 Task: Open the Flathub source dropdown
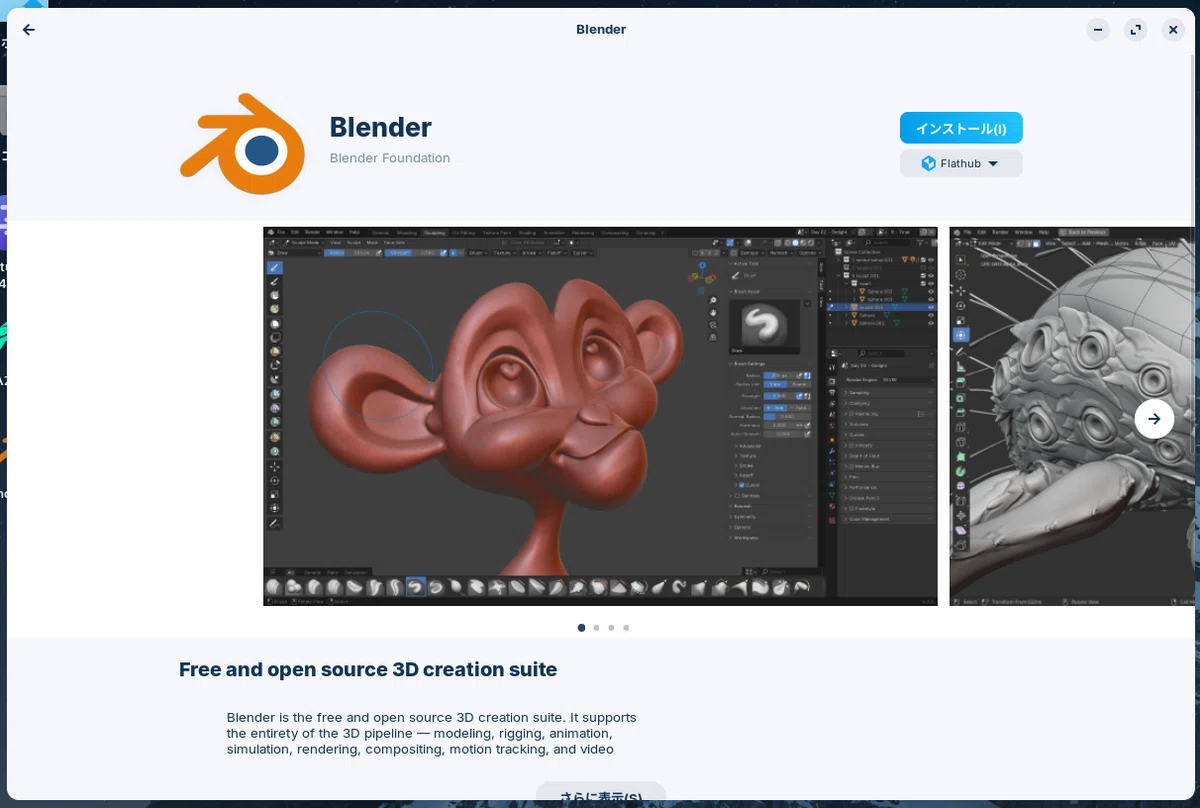tap(961, 163)
